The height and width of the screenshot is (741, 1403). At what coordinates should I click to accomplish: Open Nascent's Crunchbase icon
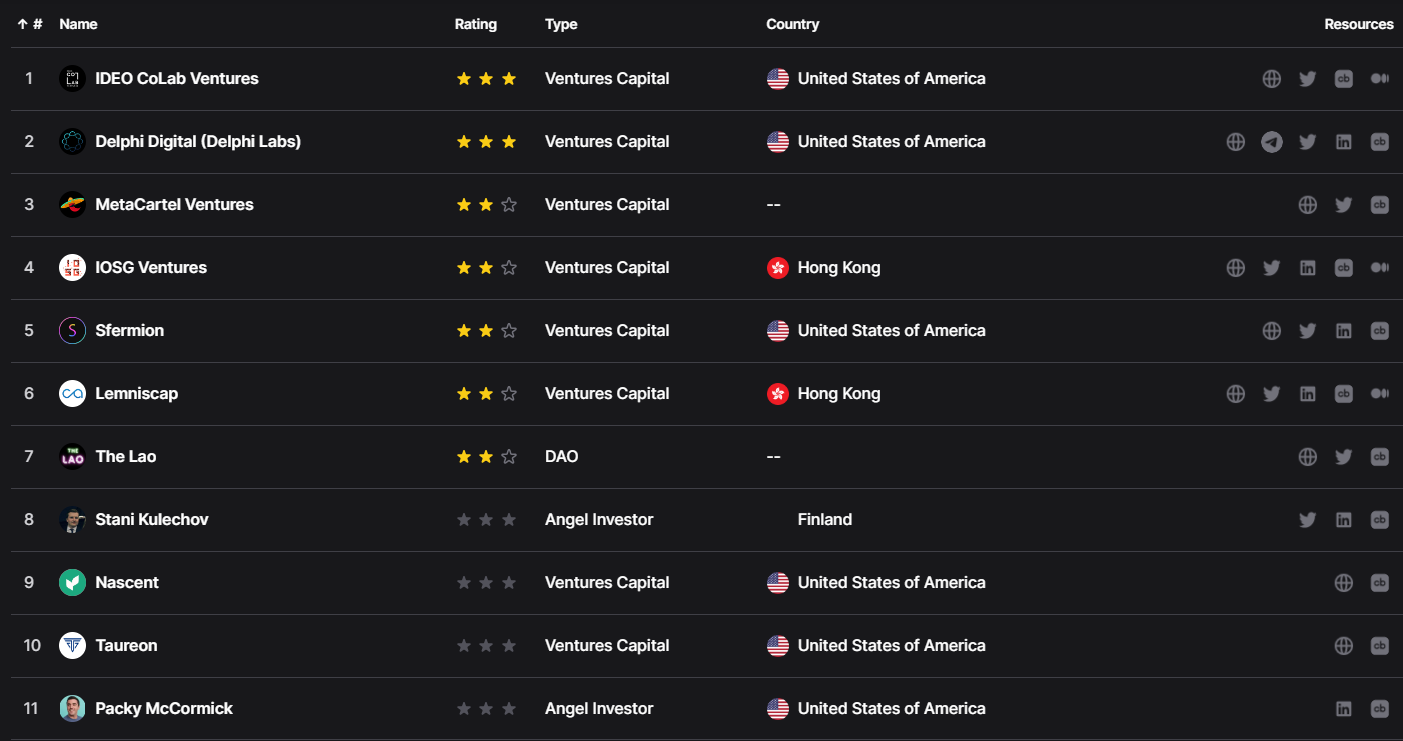pyautogui.click(x=1380, y=583)
